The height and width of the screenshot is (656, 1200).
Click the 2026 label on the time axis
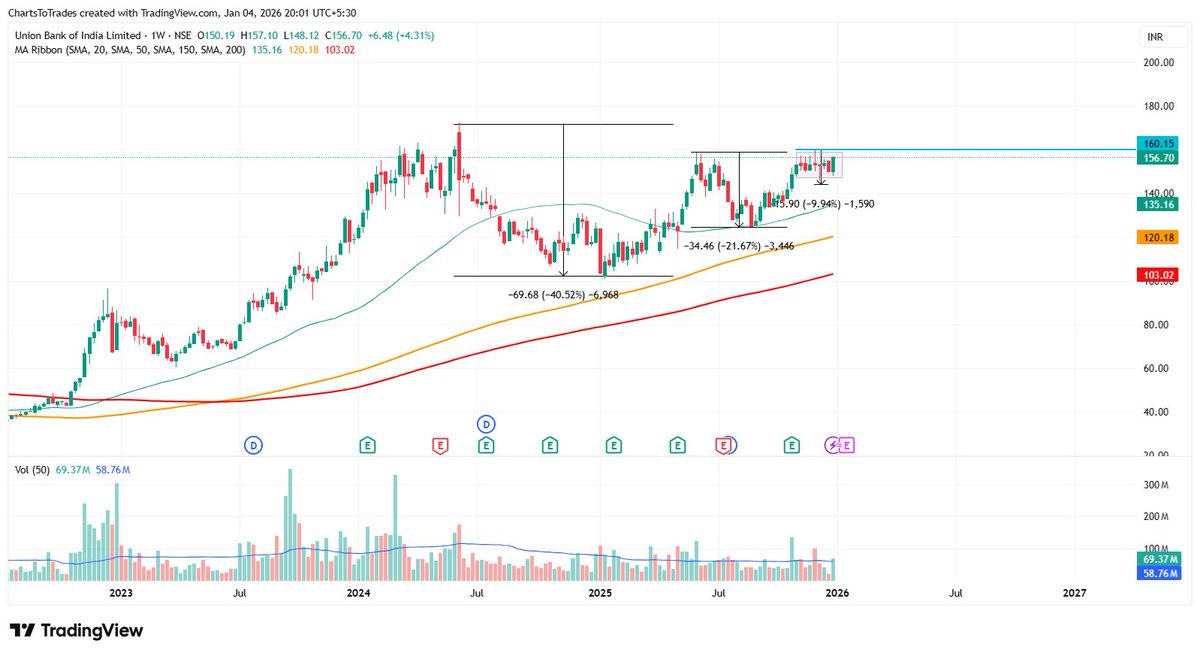coord(836,592)
